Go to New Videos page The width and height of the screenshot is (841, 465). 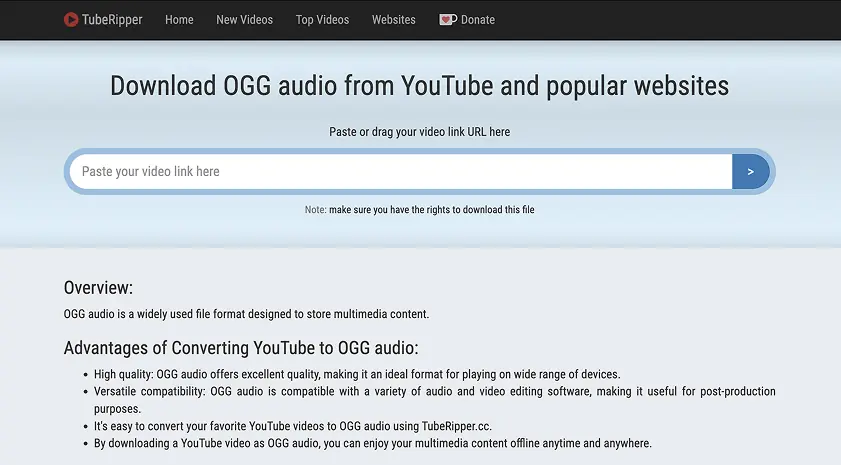click(244, 19)
